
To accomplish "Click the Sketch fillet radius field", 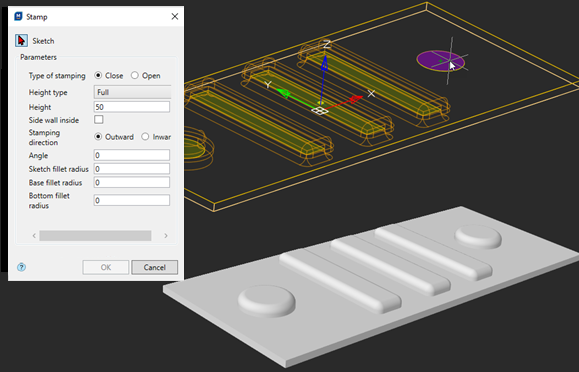I will [132, 169].
